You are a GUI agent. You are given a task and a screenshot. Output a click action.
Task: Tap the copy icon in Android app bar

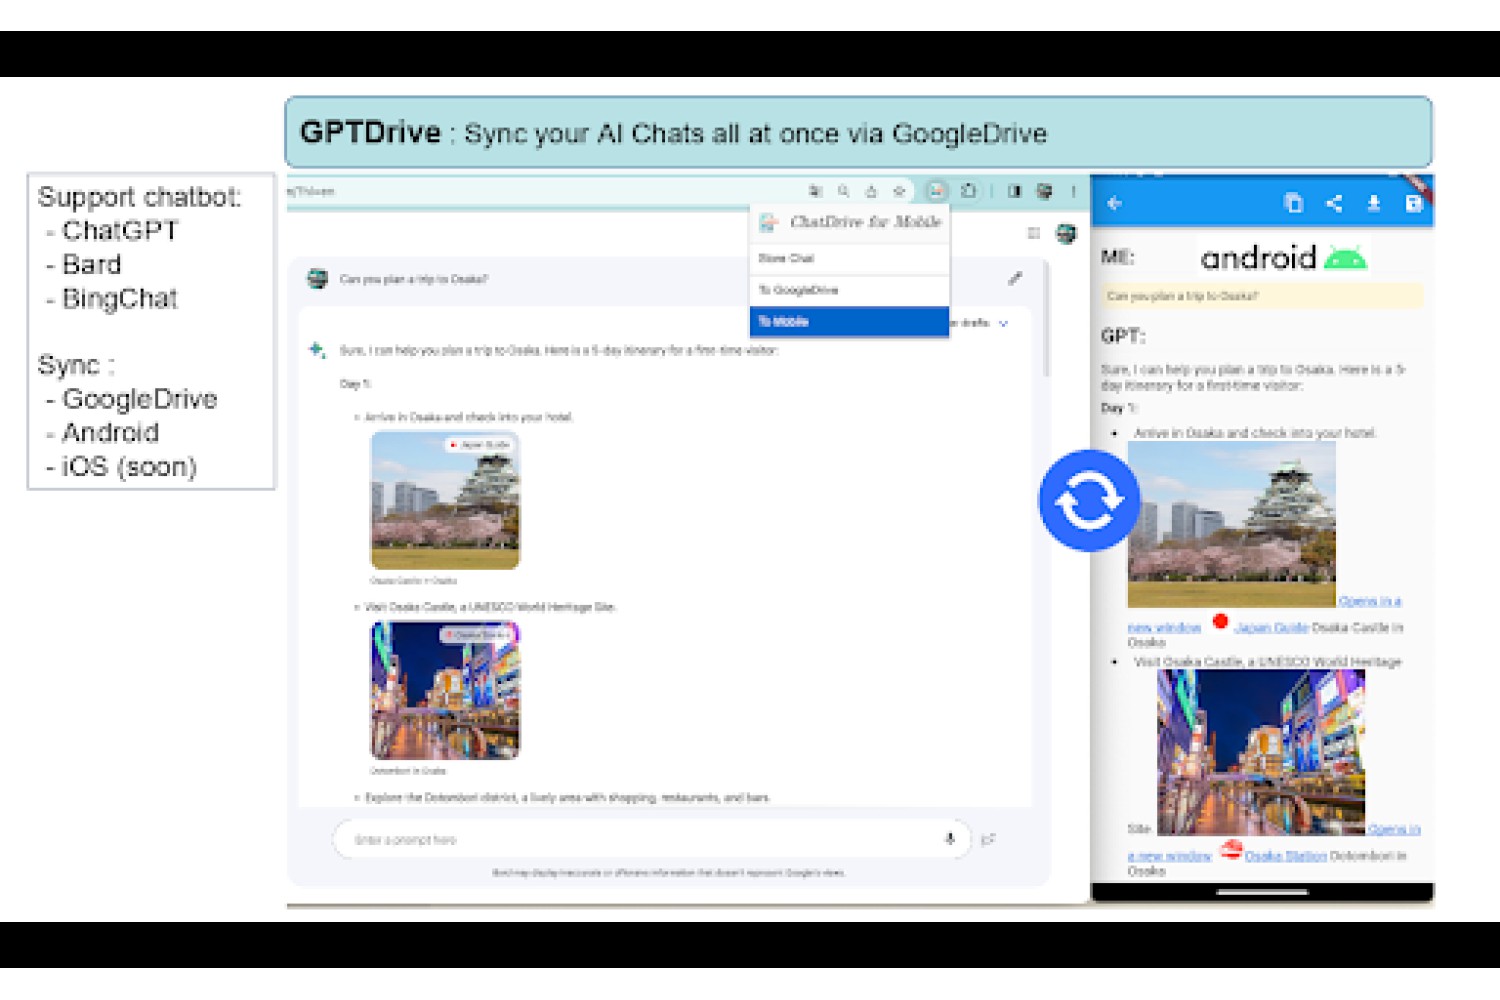tap(1293, 204)
